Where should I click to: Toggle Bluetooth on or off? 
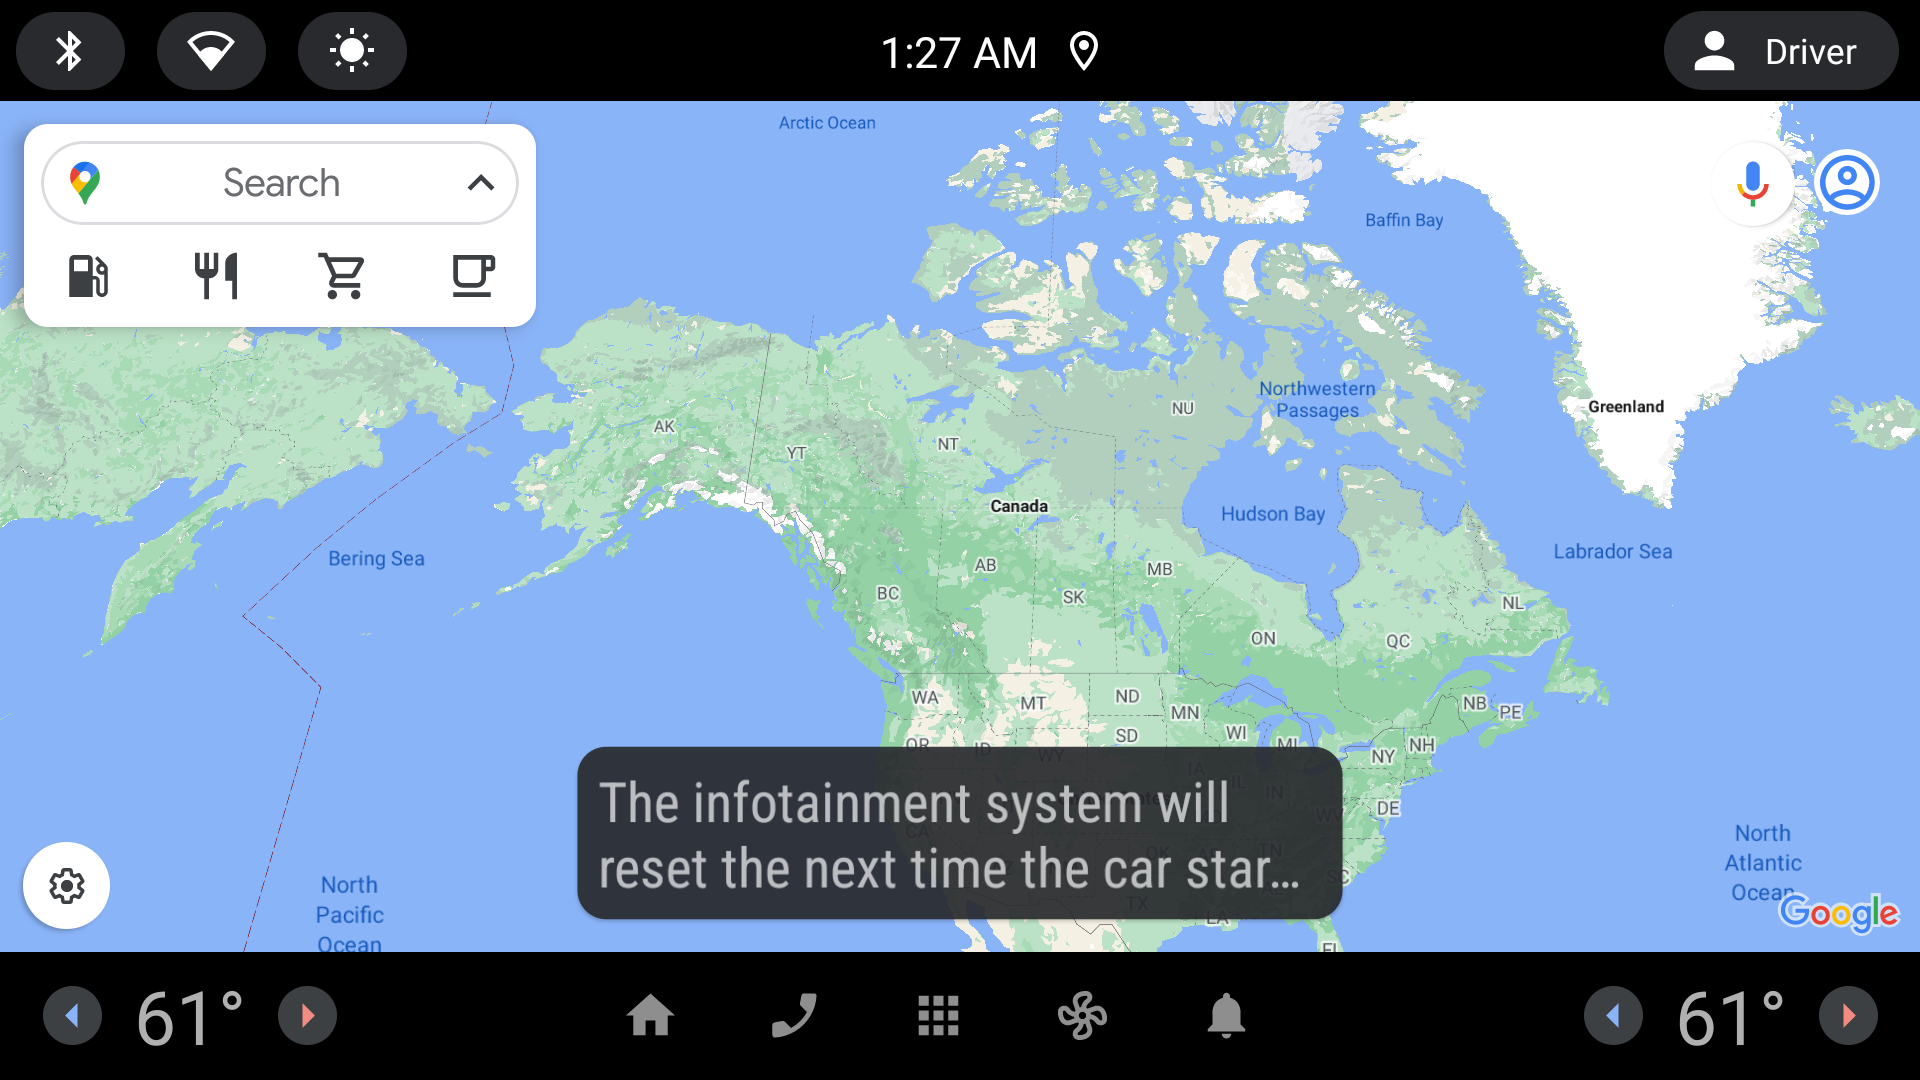click(67, 50)
